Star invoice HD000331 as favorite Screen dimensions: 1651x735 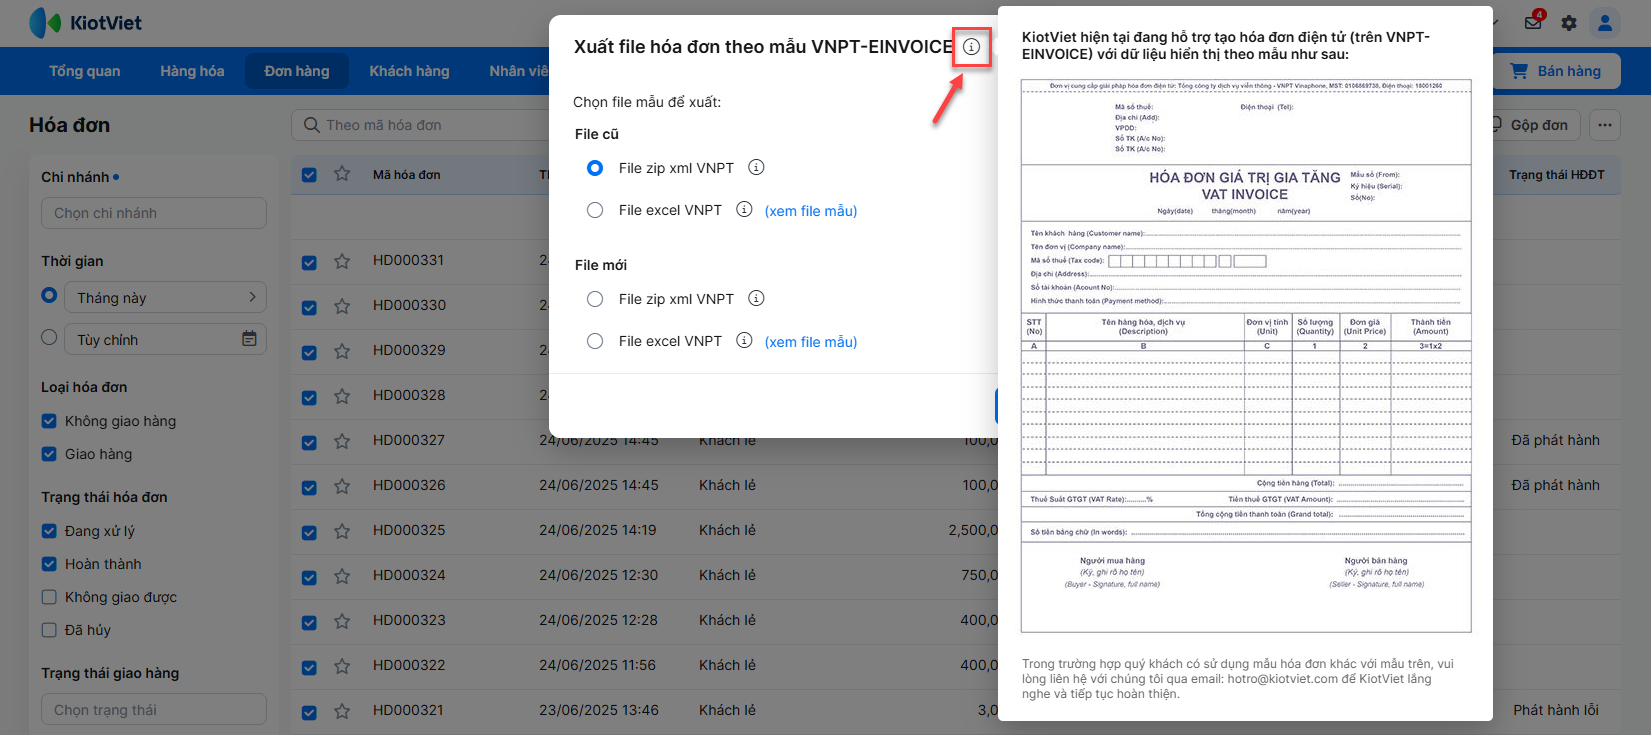click(342, 261)
